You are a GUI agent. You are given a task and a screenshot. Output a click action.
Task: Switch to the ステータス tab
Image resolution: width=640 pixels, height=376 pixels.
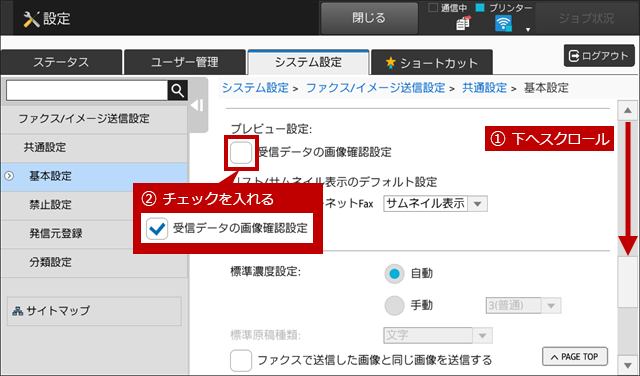(61, 62)
